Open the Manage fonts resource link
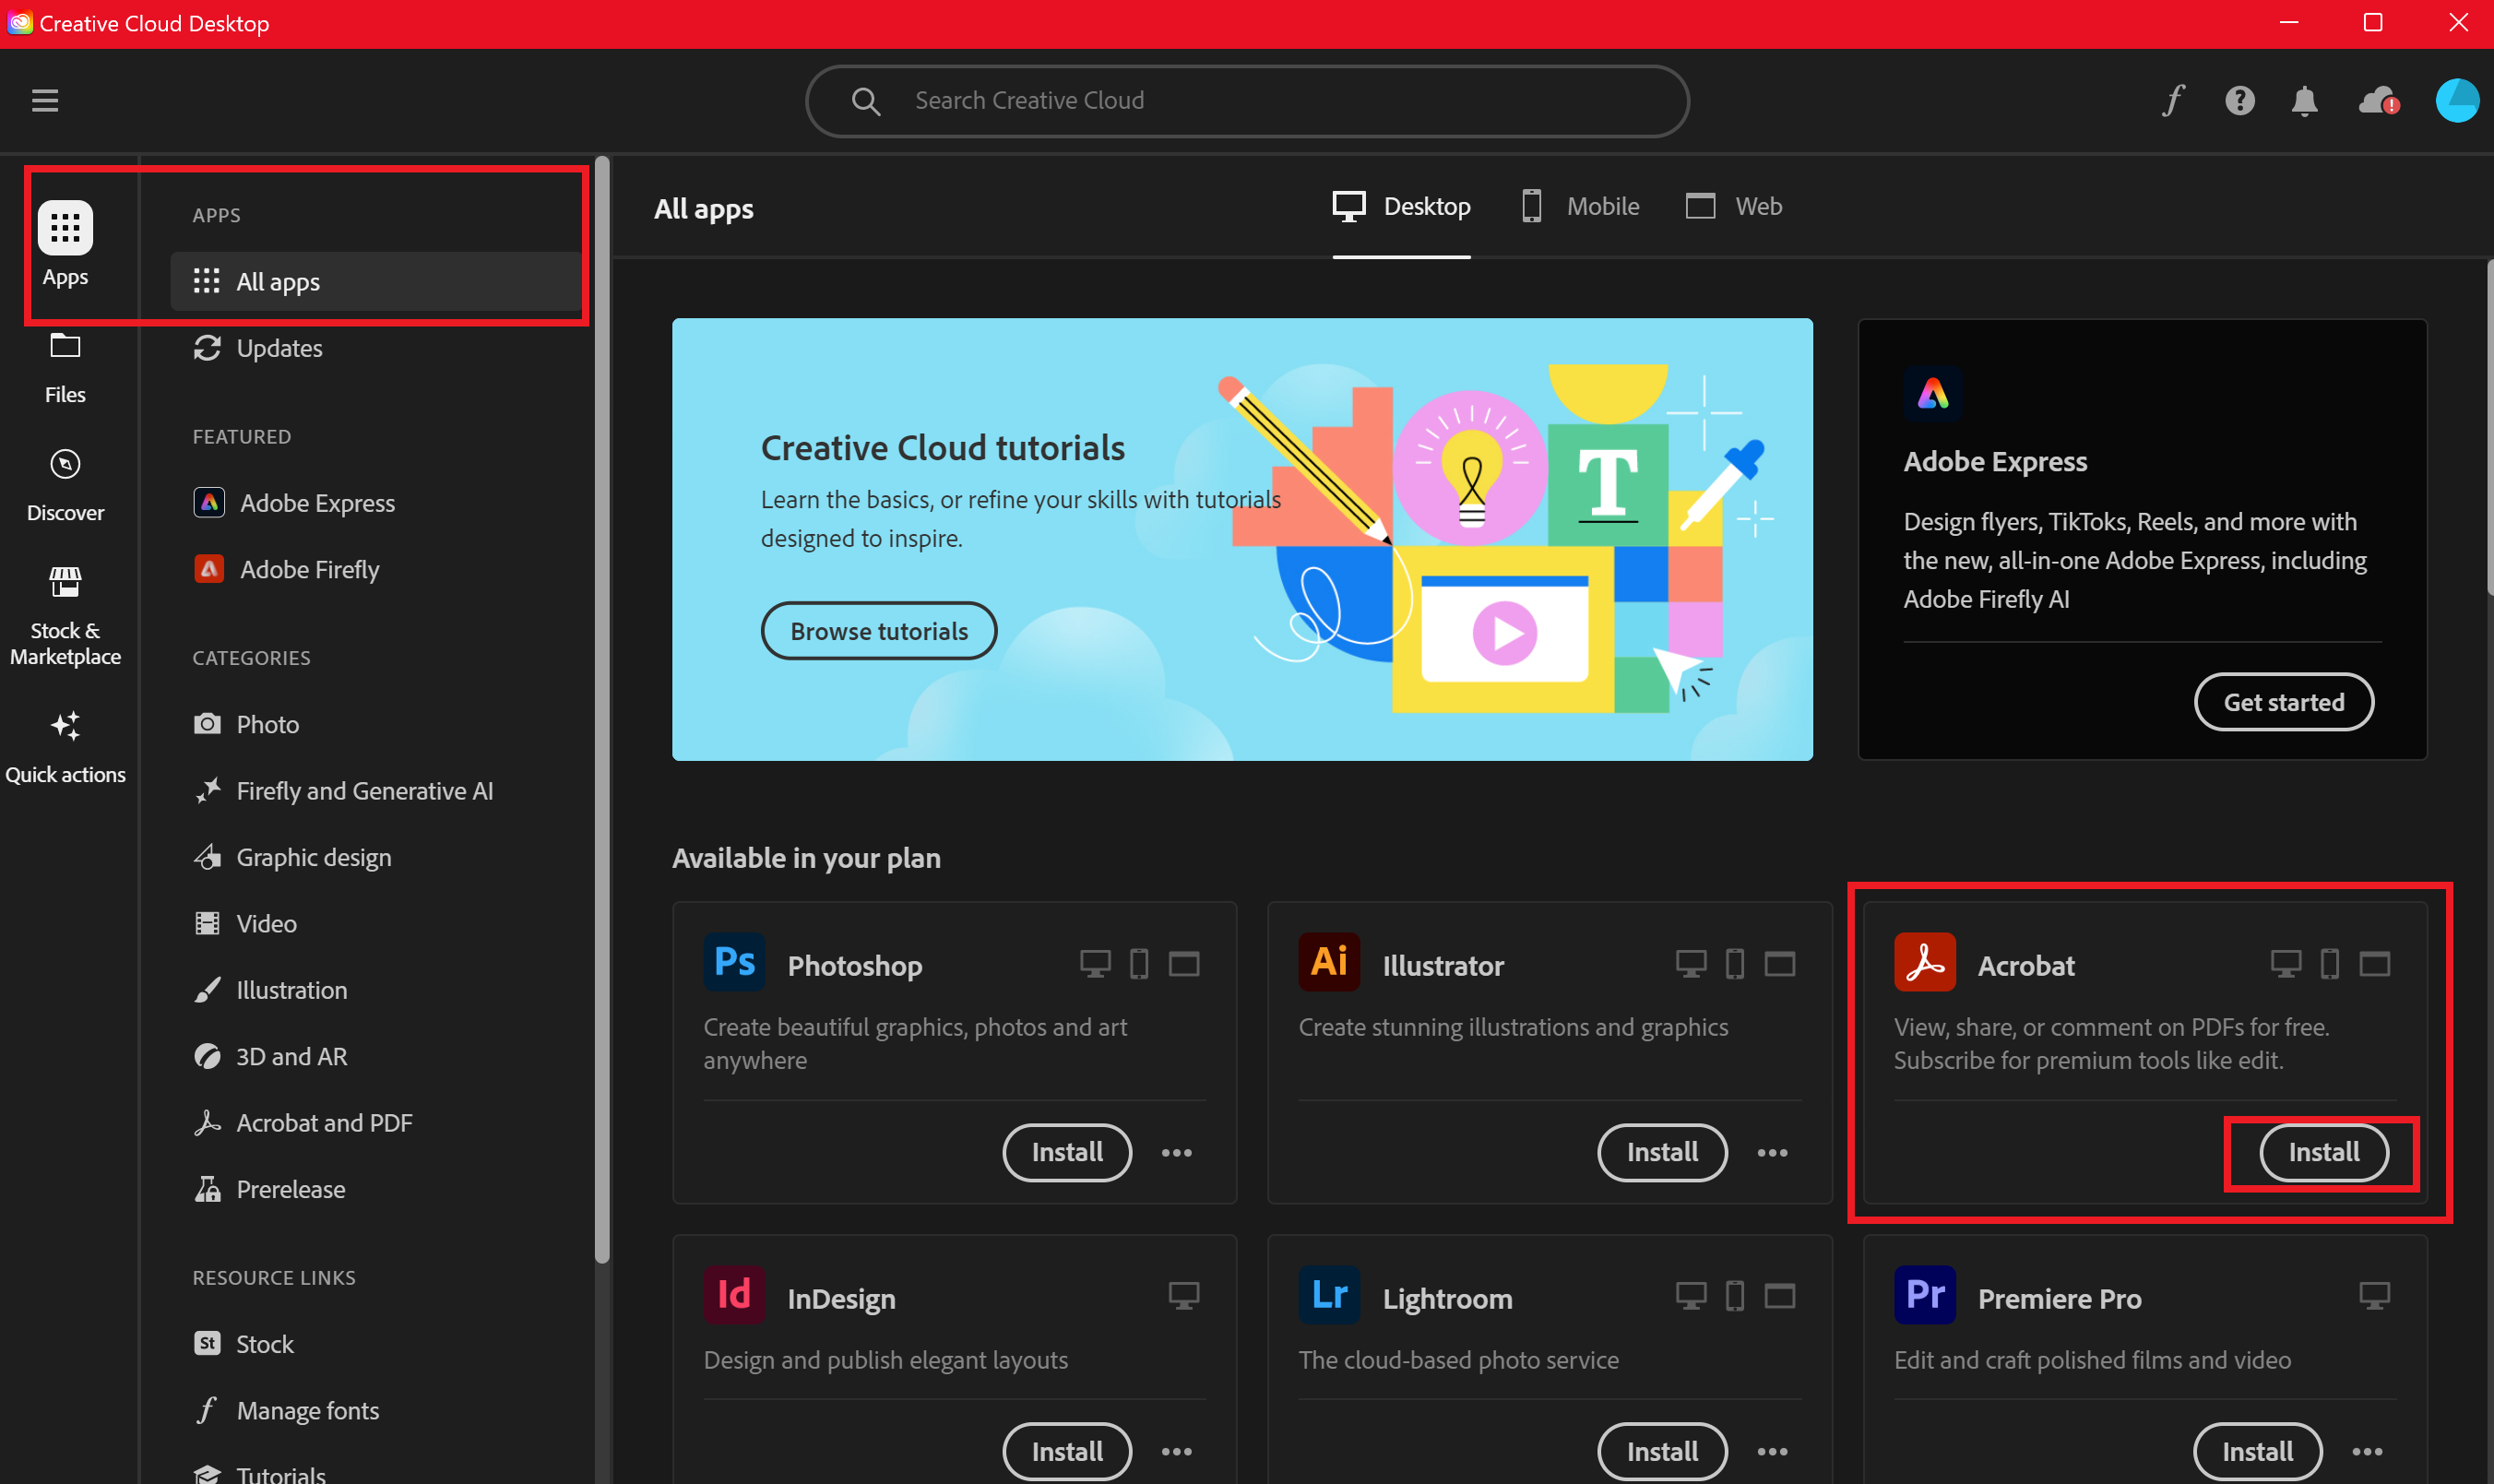The width and height of the screenshot is (2494, 1484). [x=286, y=1411]
